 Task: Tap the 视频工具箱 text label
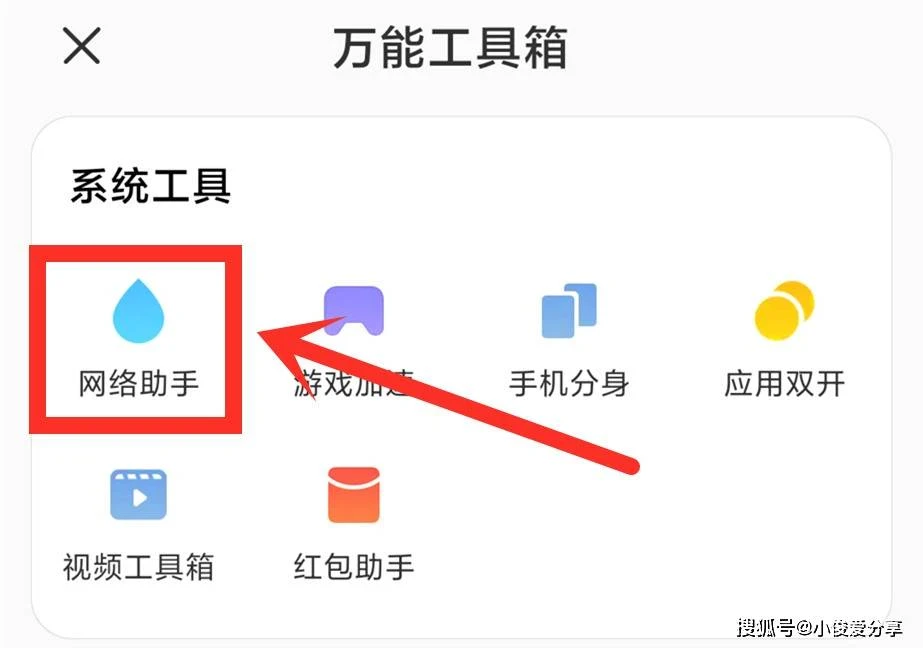coord(138,567)
